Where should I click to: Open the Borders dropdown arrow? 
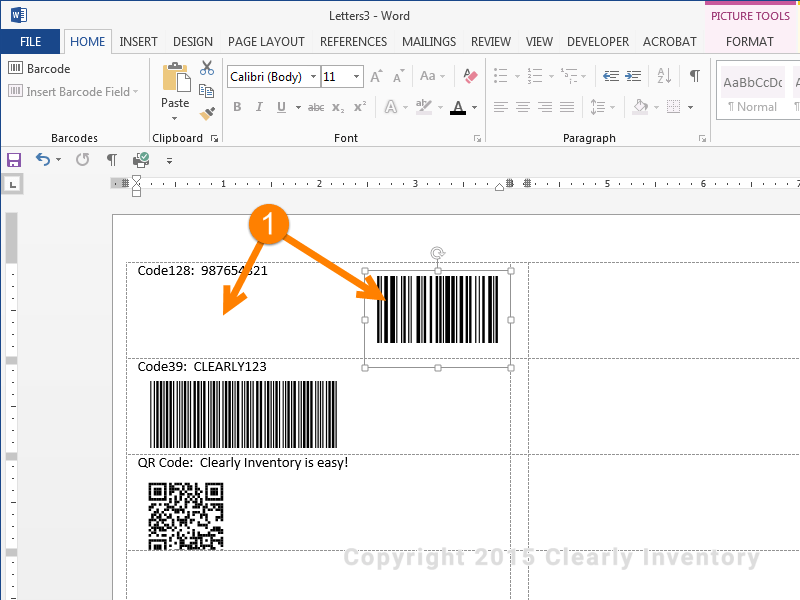pos(691,107)
